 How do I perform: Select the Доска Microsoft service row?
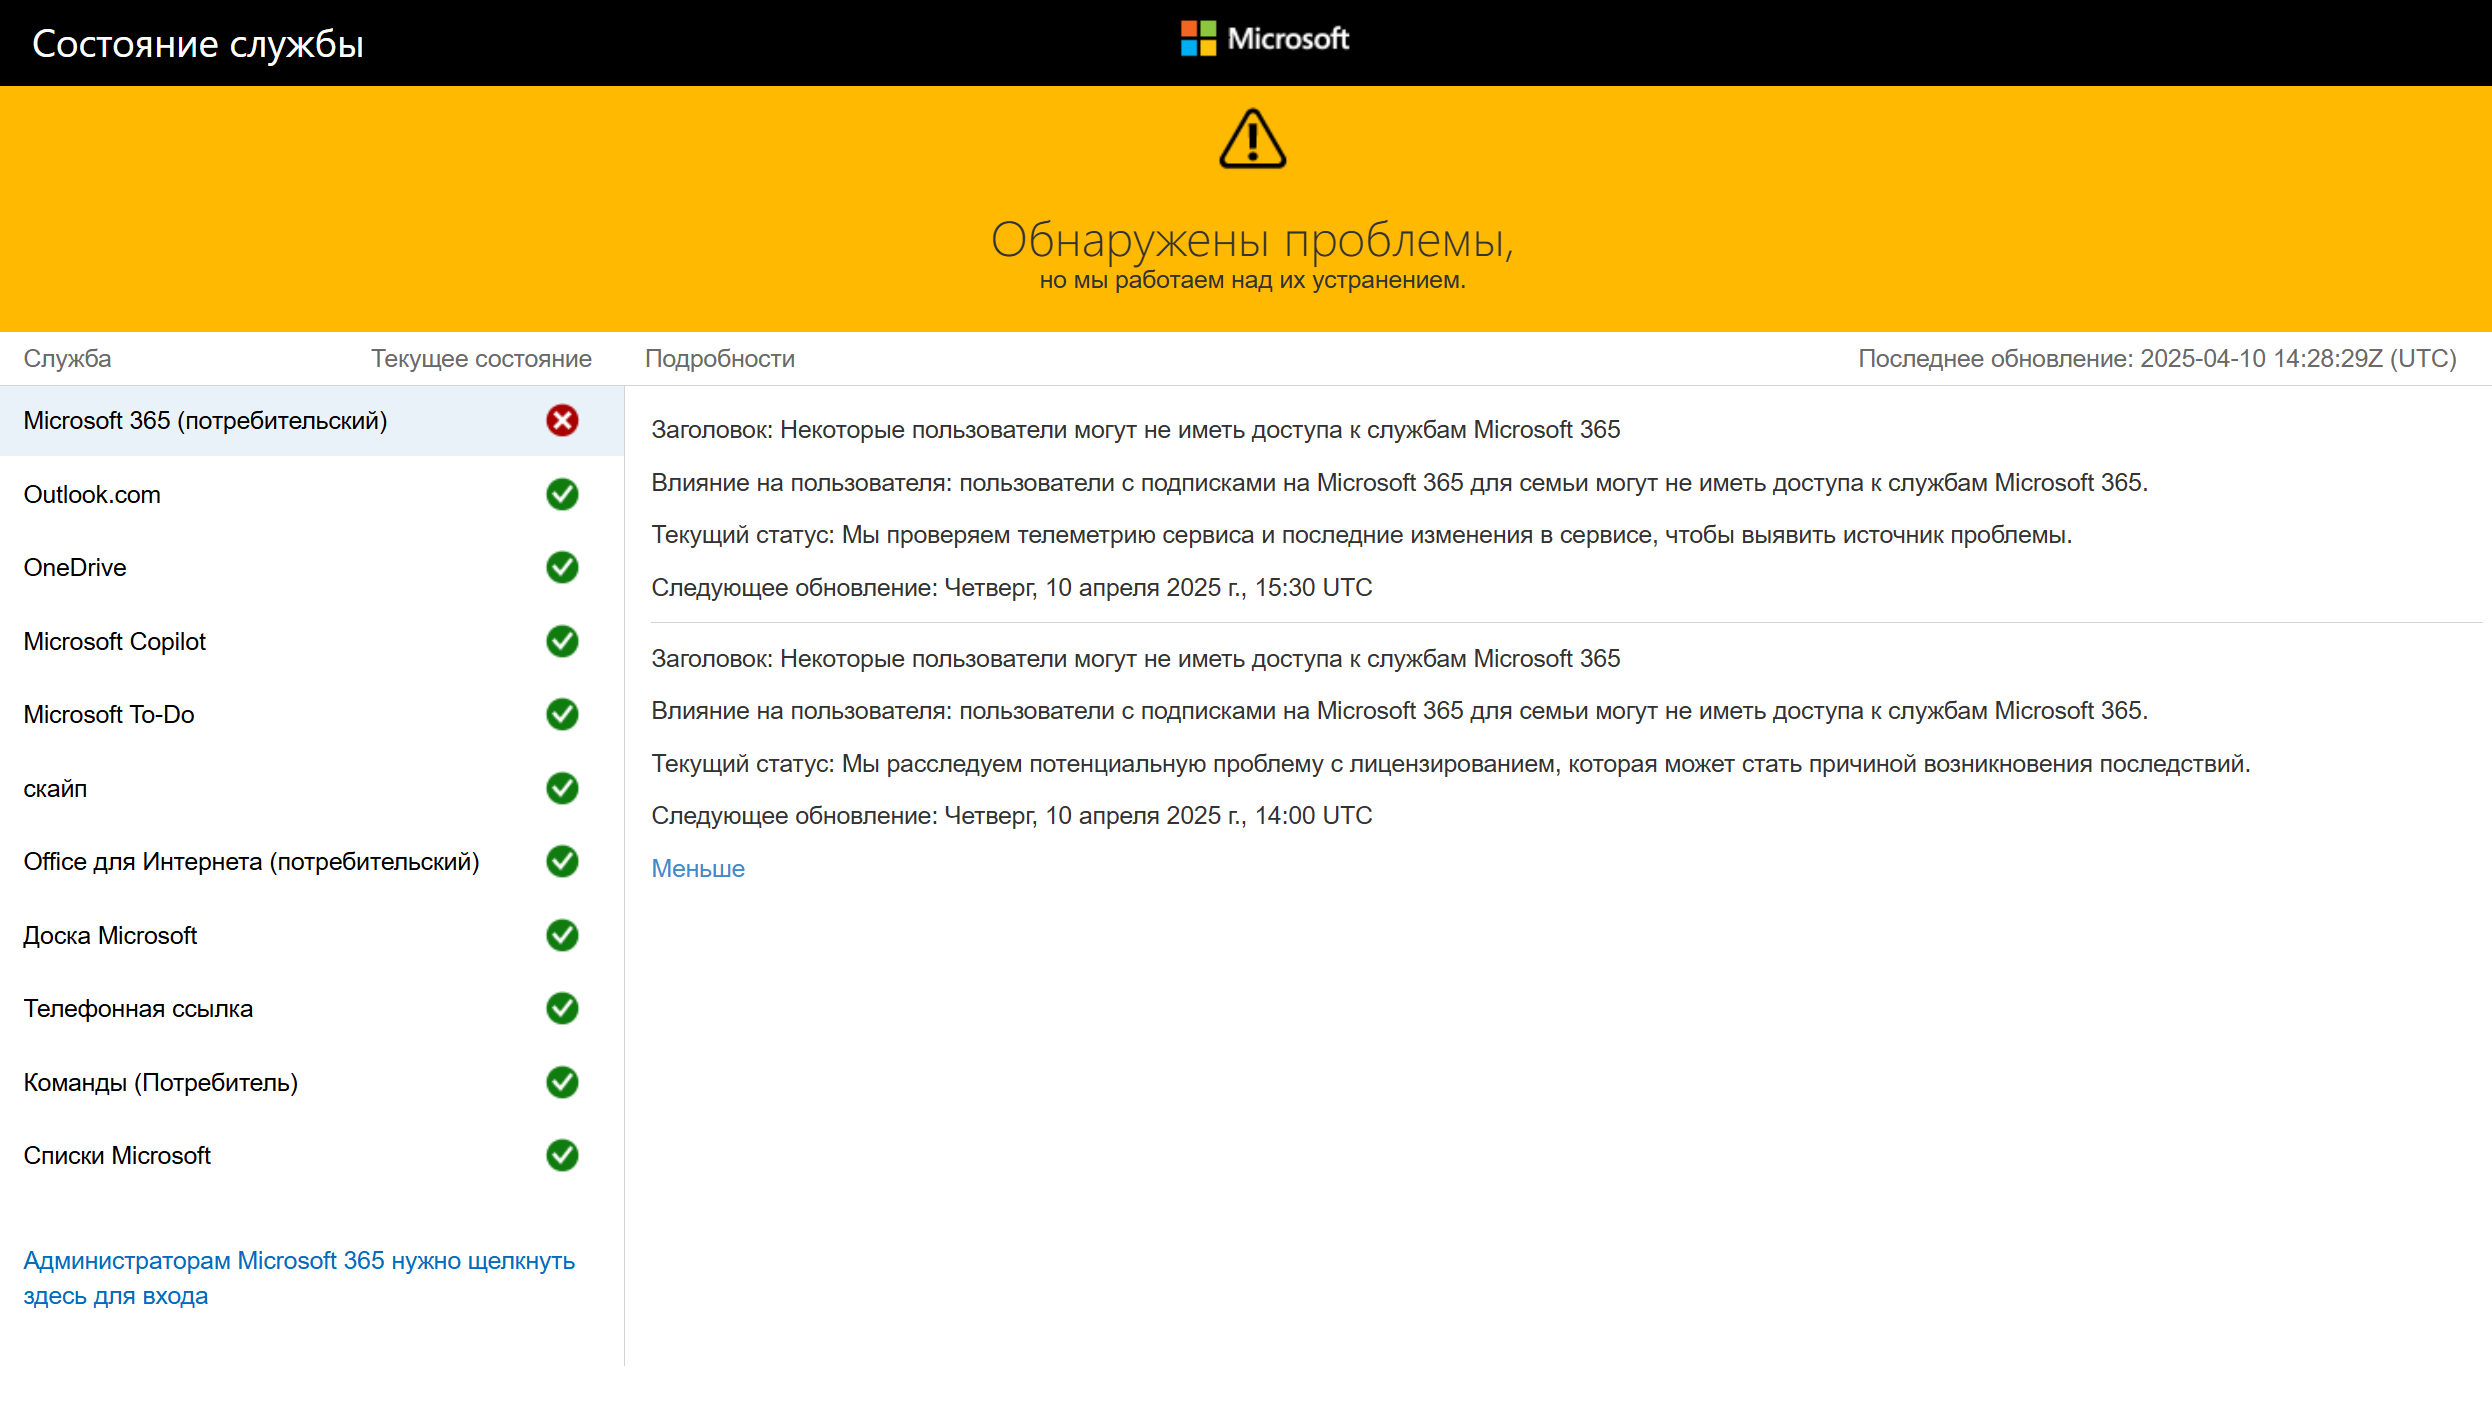(x=312, y=935)
